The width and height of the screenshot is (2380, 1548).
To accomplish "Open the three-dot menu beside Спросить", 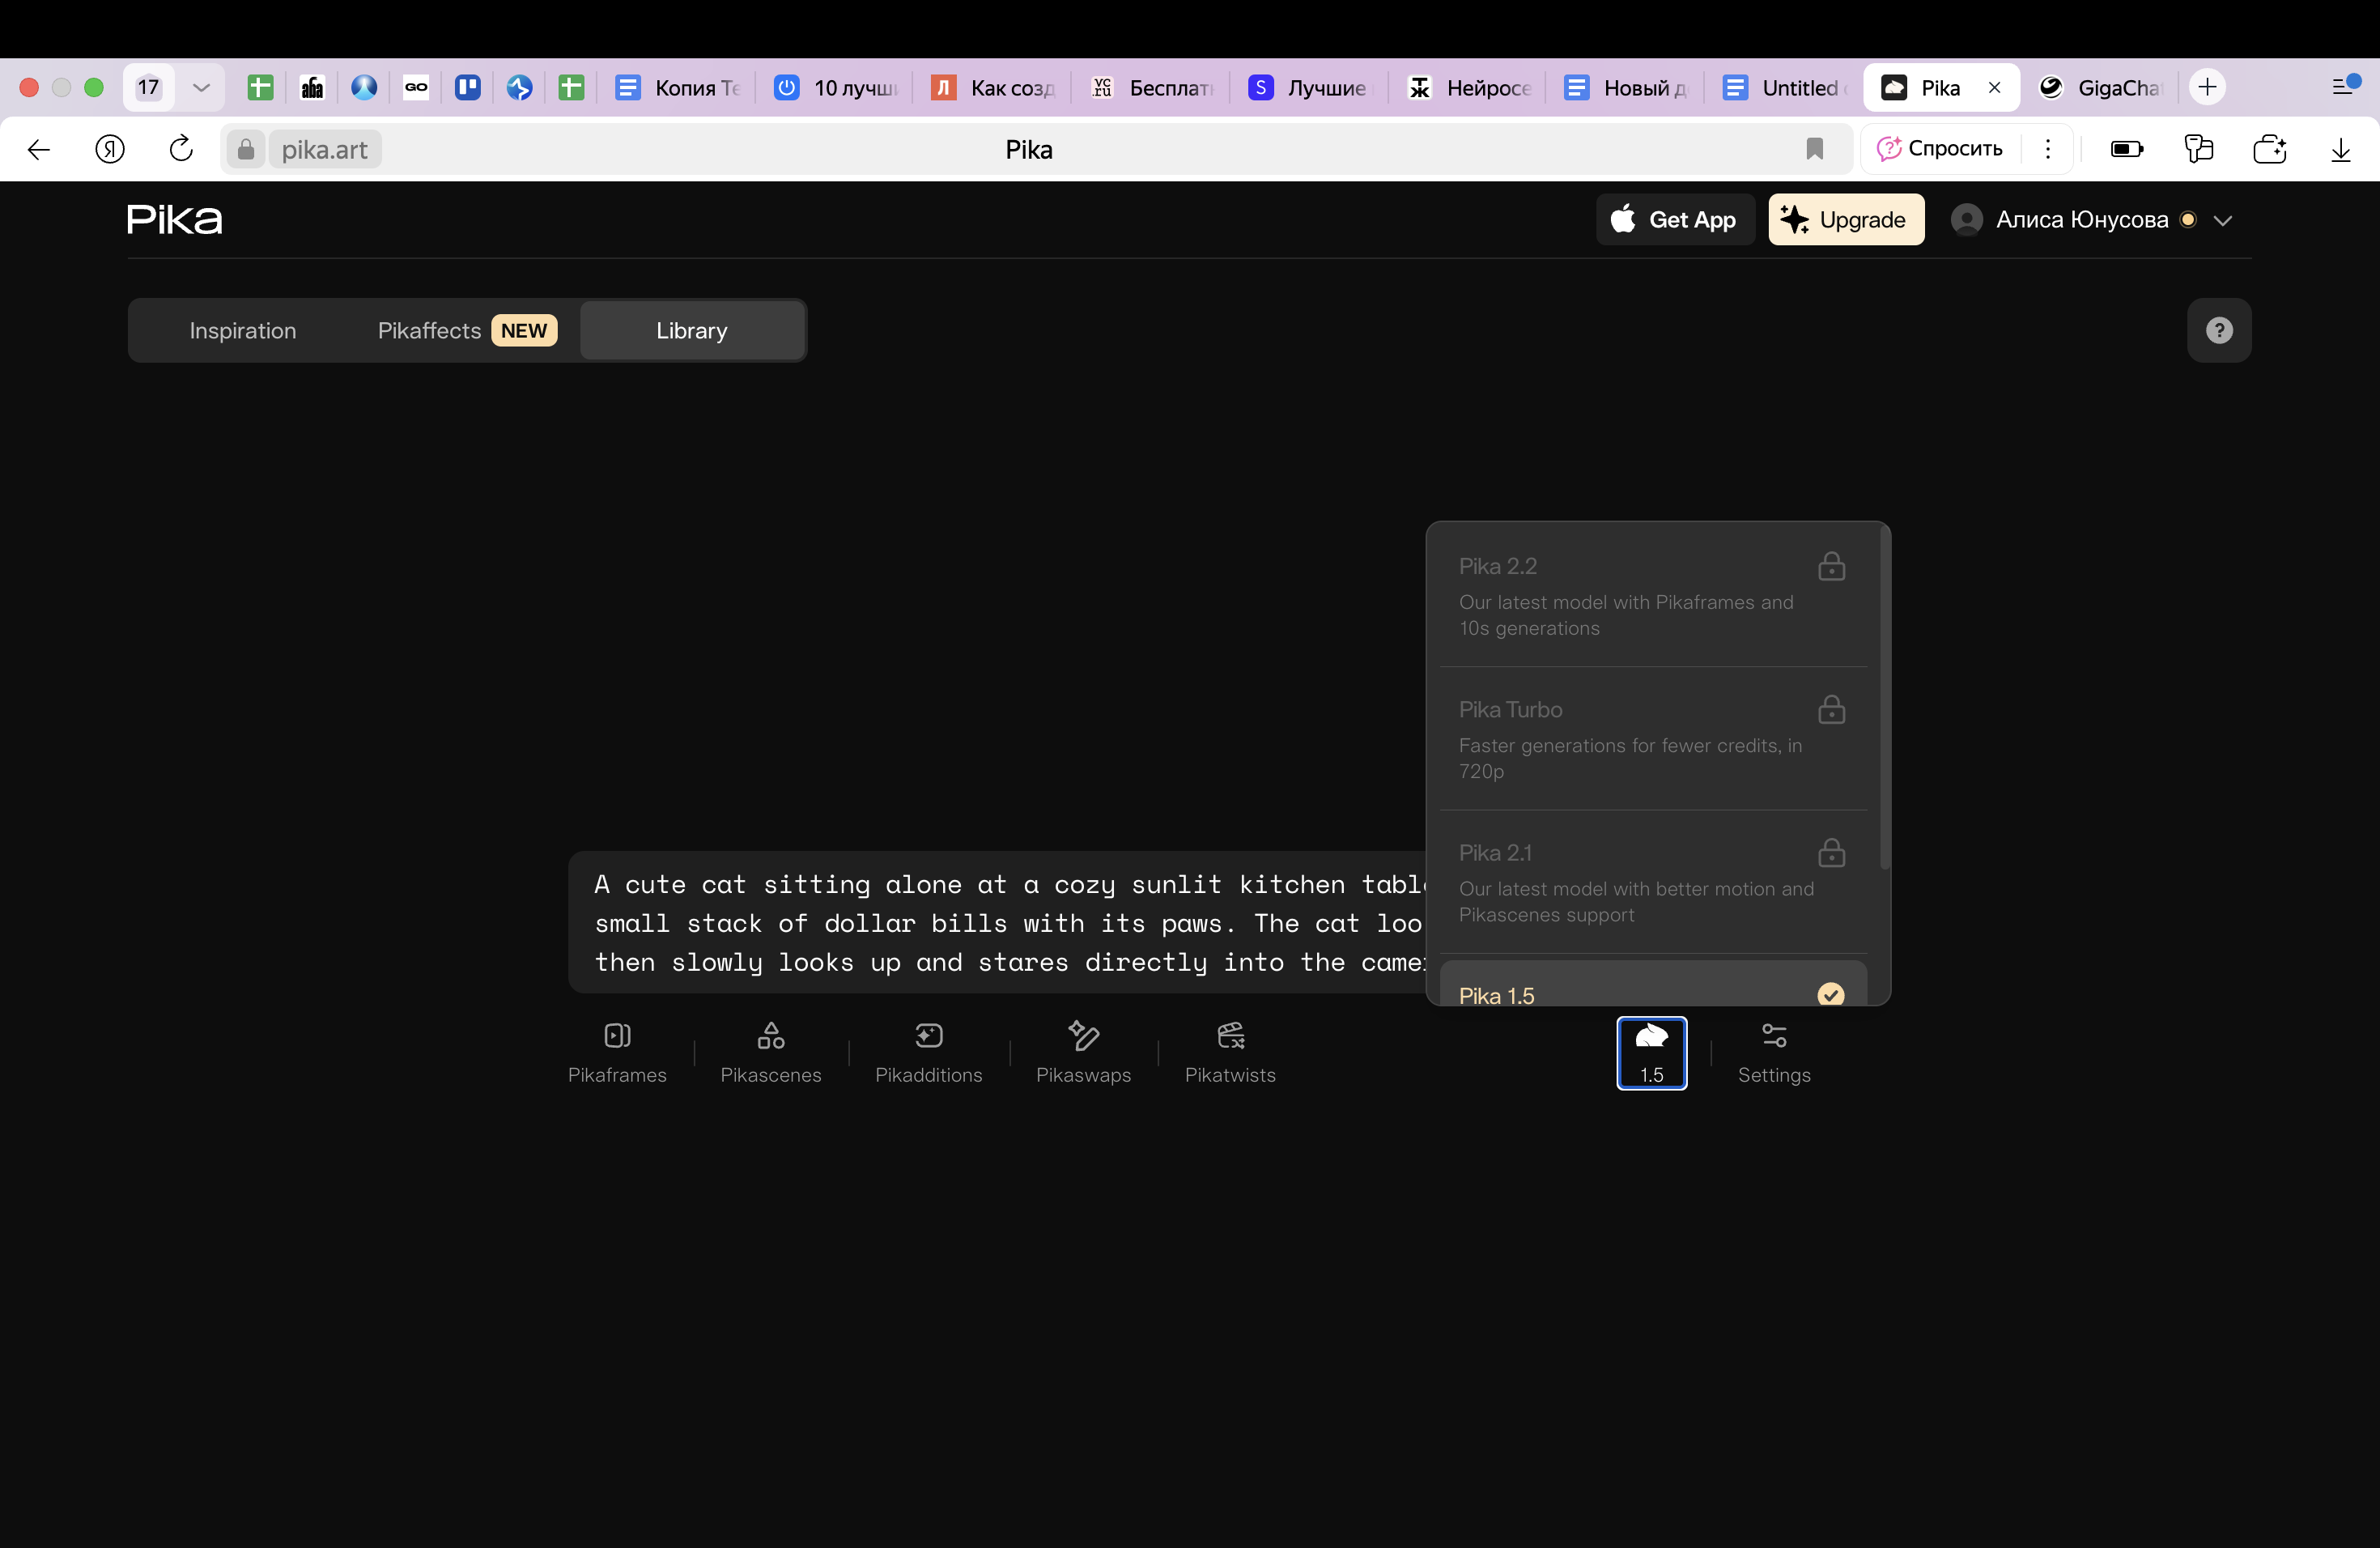I will pyautogui.click(x=2048, y=148).
